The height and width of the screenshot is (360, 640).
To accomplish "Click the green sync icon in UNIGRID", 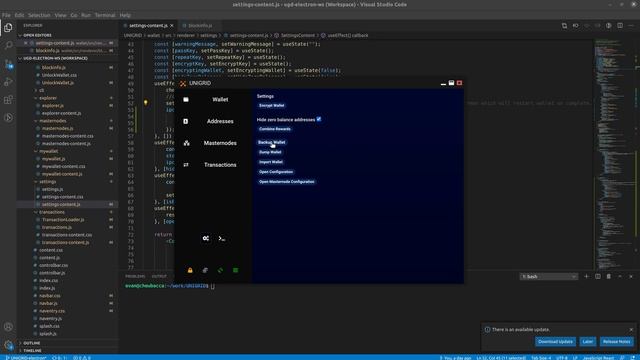I will 220,270.
